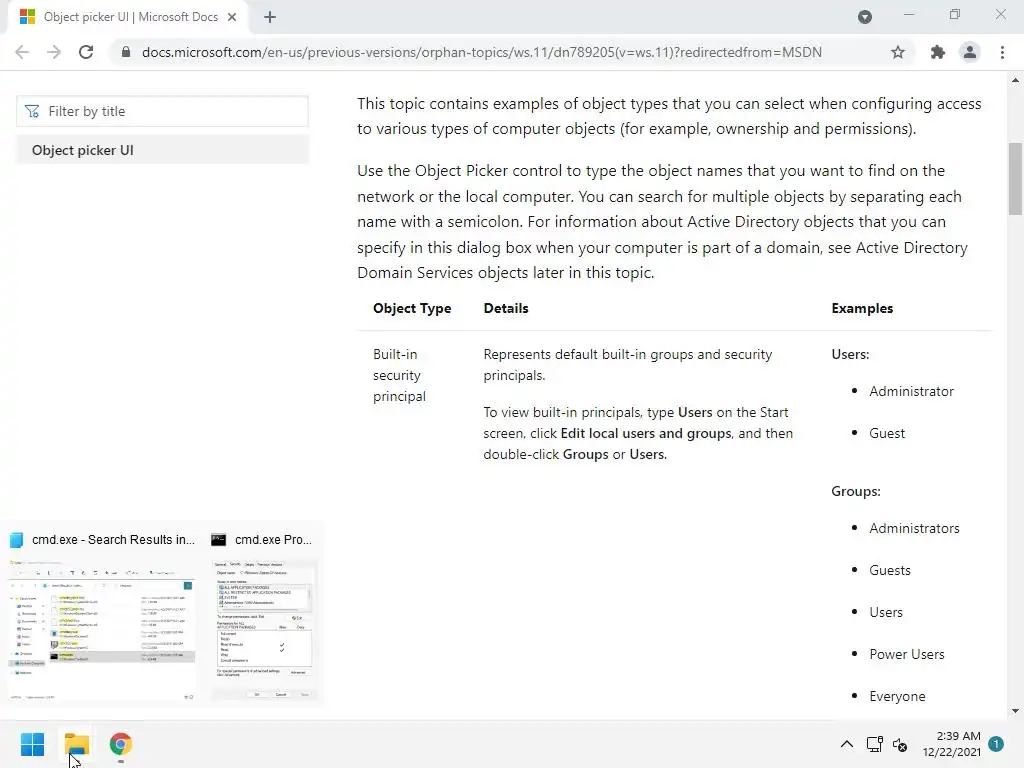Click the Users: heading
1024x768 pixels.
pos(850,354)
